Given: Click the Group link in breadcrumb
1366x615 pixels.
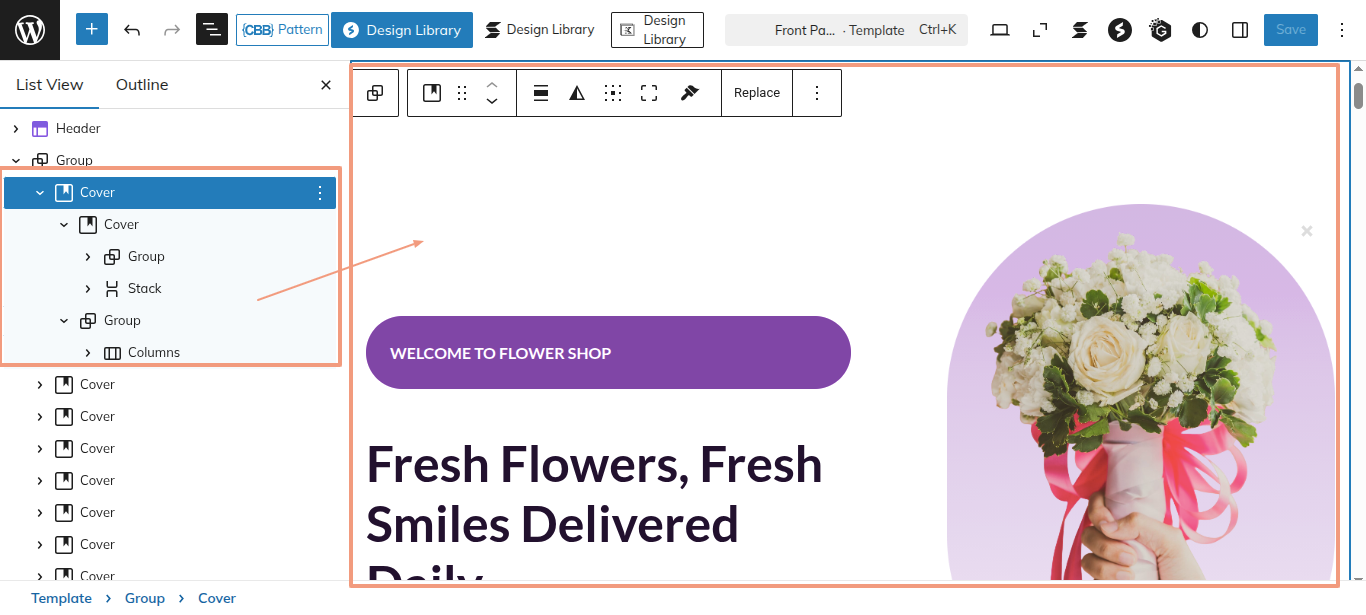Looking at the screenshot, I should 145,598.
